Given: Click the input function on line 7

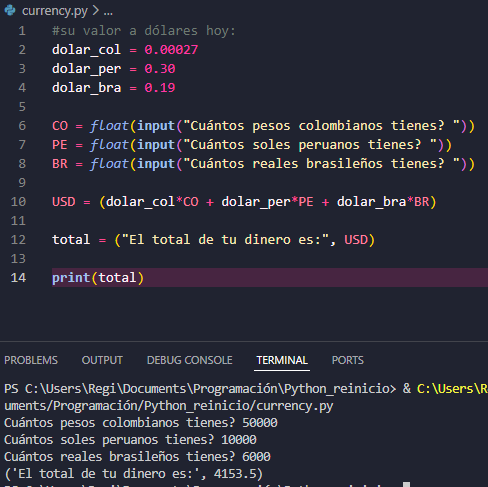Looking at the screenshot, I should (156, 145).
